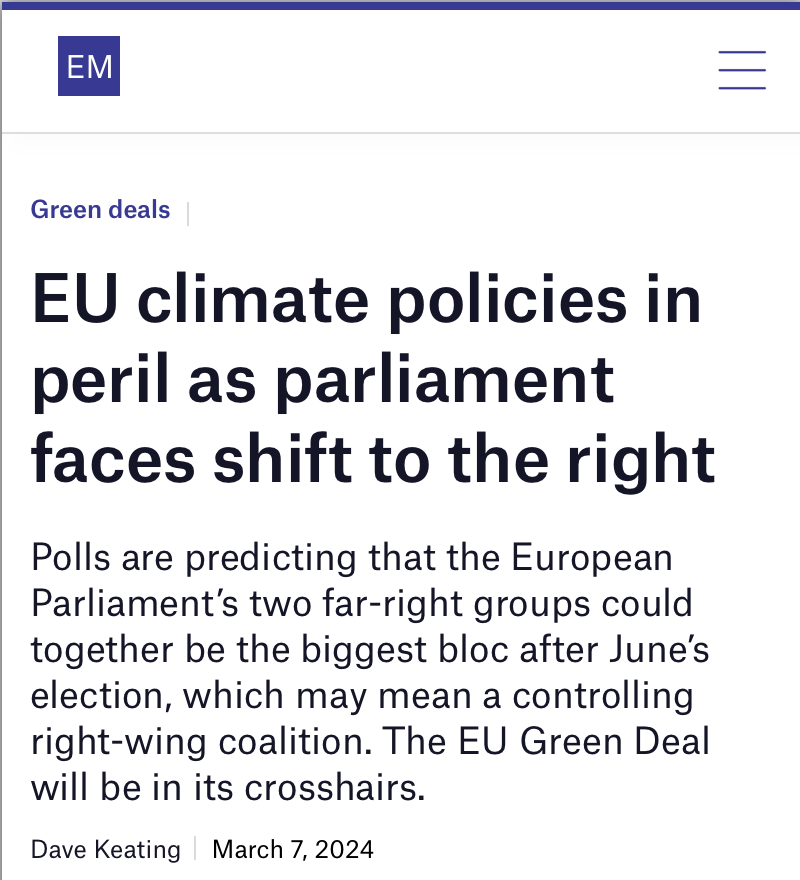Click the word "parliament" in the headline
Viewport: 800px width, 880px height.
(445, 383)
